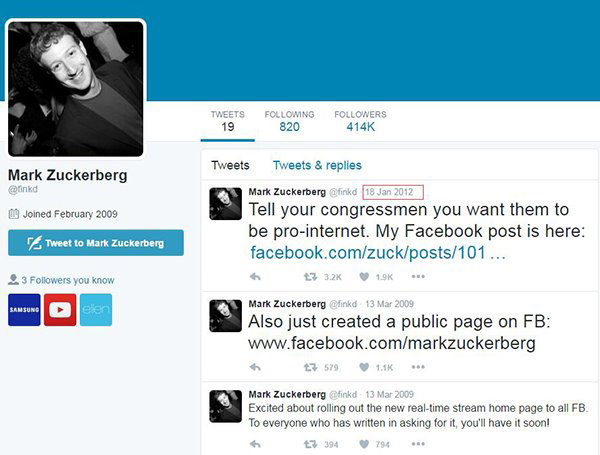The width and height of the screenshot is (600, 455).
Task: Switch to Tweets & replies tab
Action: [317, 165]
